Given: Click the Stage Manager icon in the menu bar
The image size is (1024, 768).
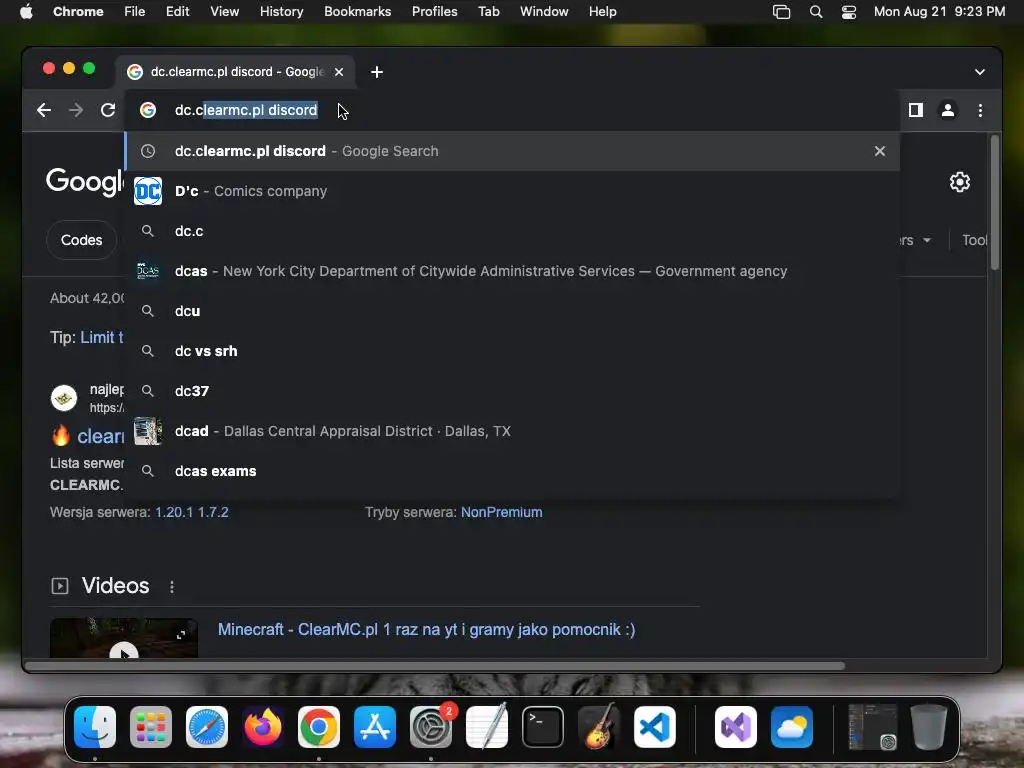Looking at the screenshot, I should [x=782, y=12].
